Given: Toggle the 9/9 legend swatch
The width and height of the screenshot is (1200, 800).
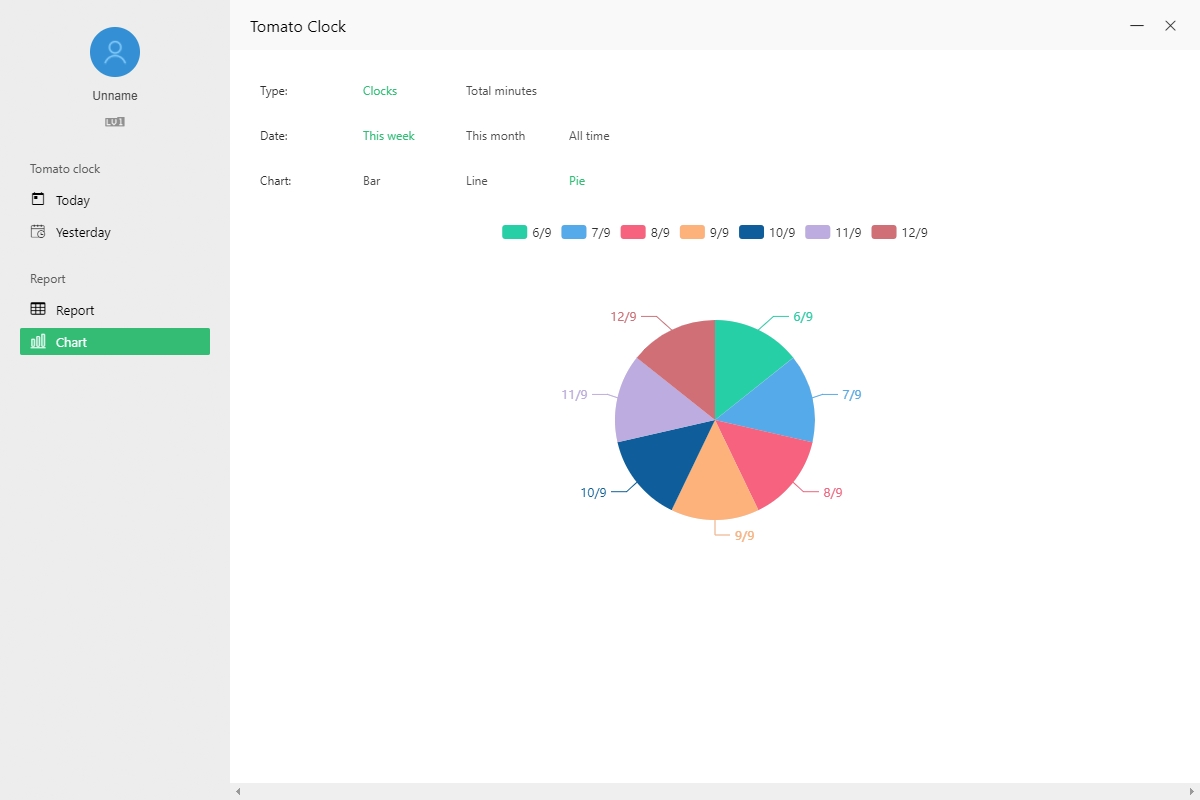Looking at the screenshot, I should point(692,232).
